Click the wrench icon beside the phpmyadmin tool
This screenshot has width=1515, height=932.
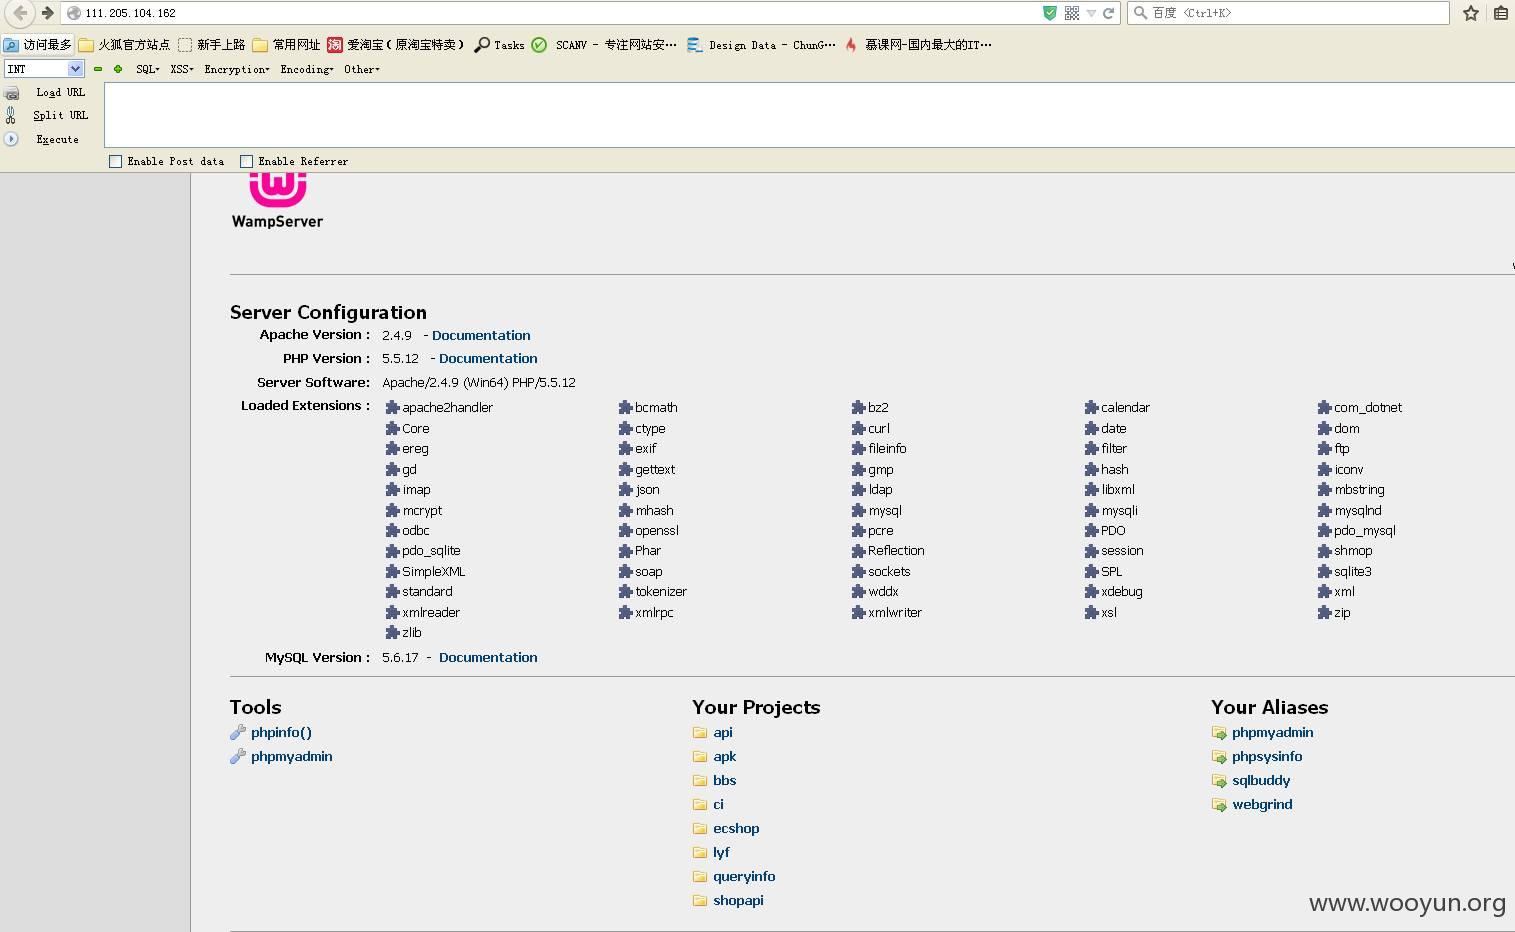238,756
